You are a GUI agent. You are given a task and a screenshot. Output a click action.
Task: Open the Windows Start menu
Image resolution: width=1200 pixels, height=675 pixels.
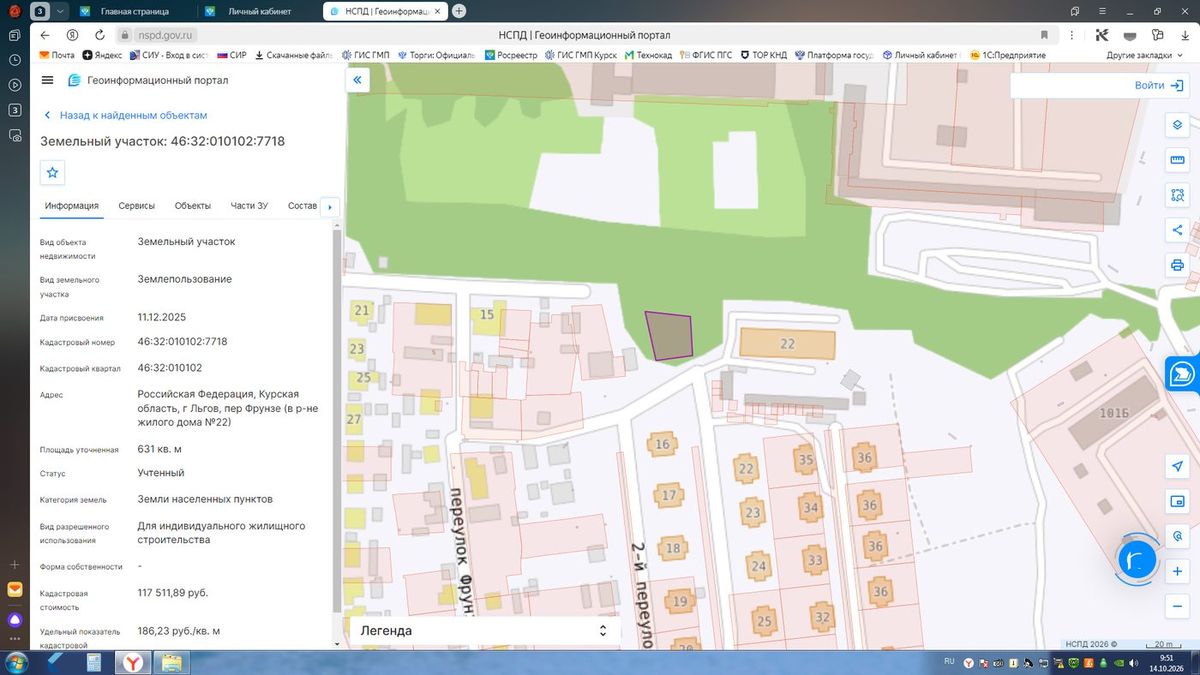point(17,662)
